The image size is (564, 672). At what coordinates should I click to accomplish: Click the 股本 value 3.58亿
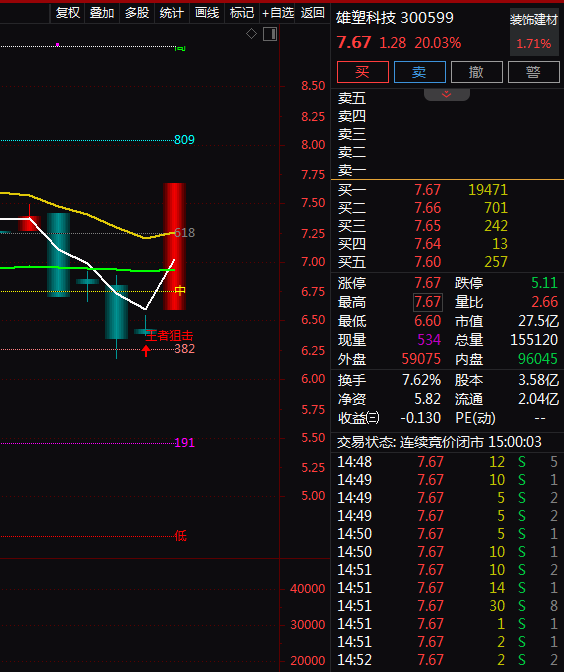click(538, 380)
